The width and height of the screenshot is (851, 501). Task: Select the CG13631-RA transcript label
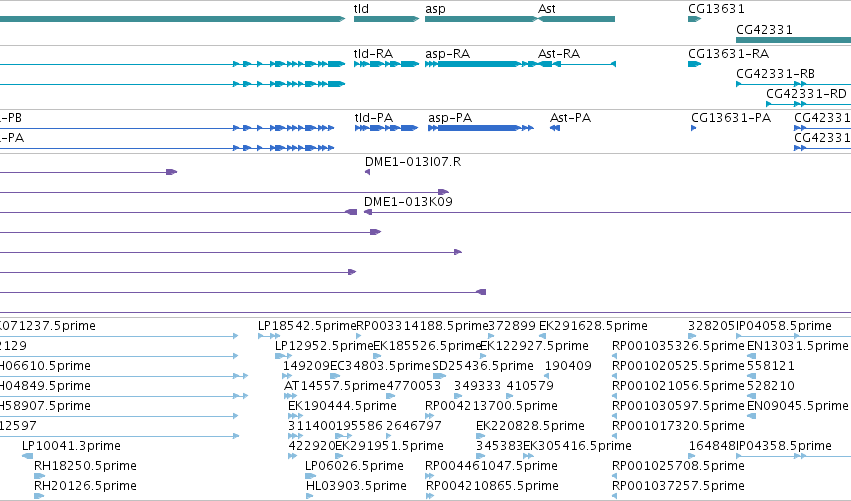(729, 53)
